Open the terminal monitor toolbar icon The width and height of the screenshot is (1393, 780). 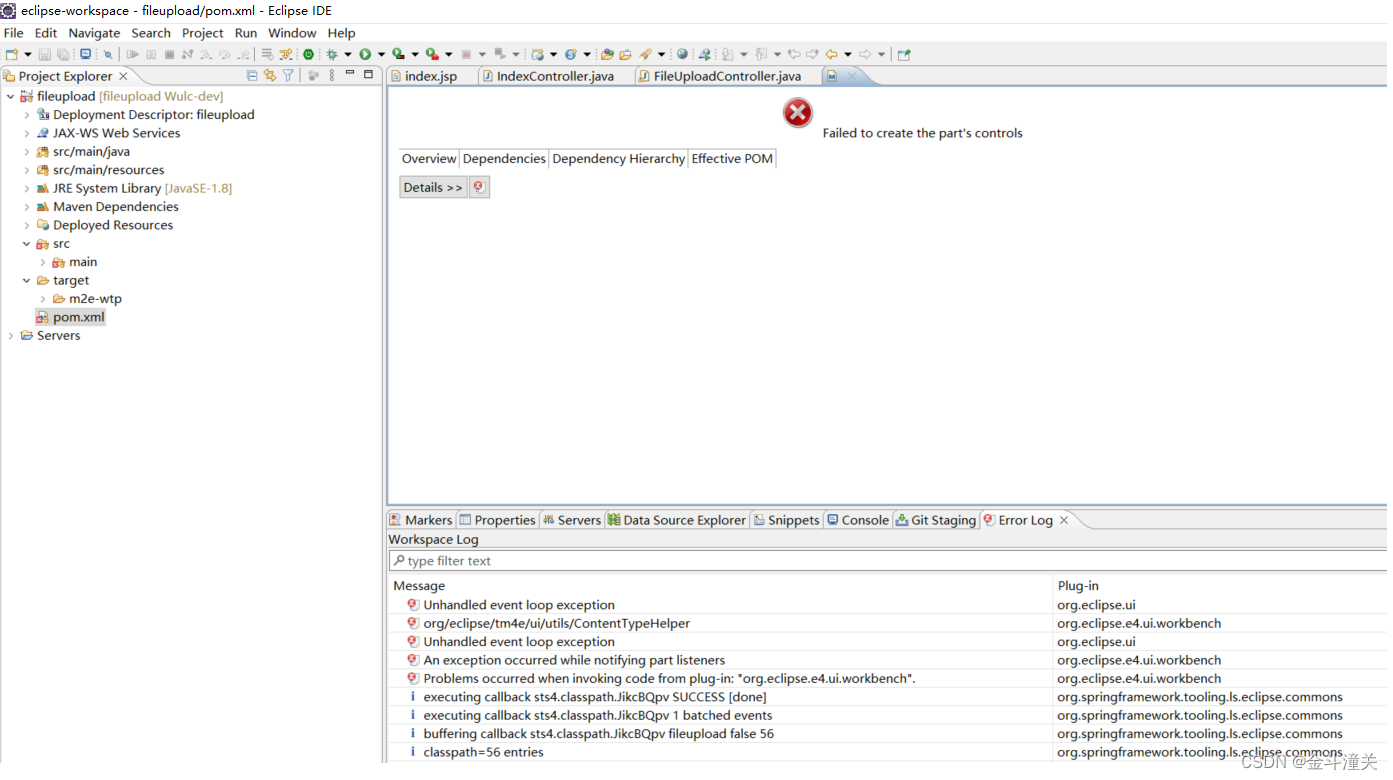pyautogui.click(x=86, y=54)
